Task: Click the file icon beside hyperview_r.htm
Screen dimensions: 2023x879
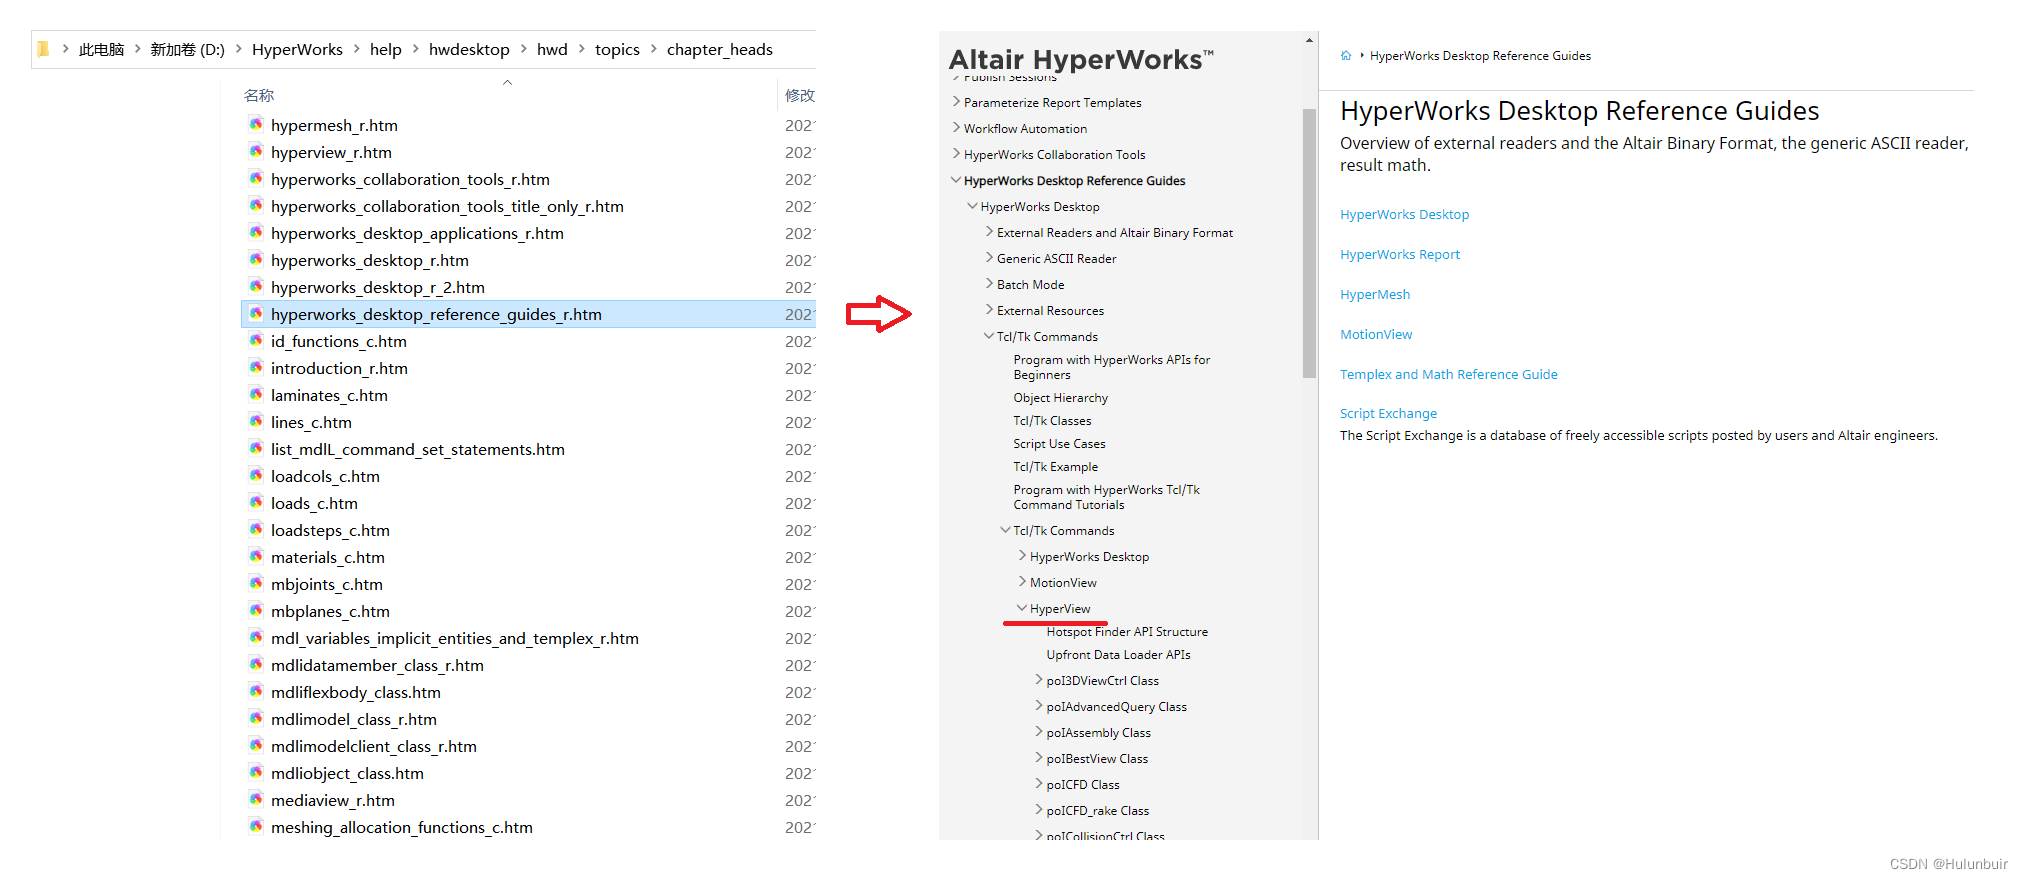Action: (x=256, y=152)
